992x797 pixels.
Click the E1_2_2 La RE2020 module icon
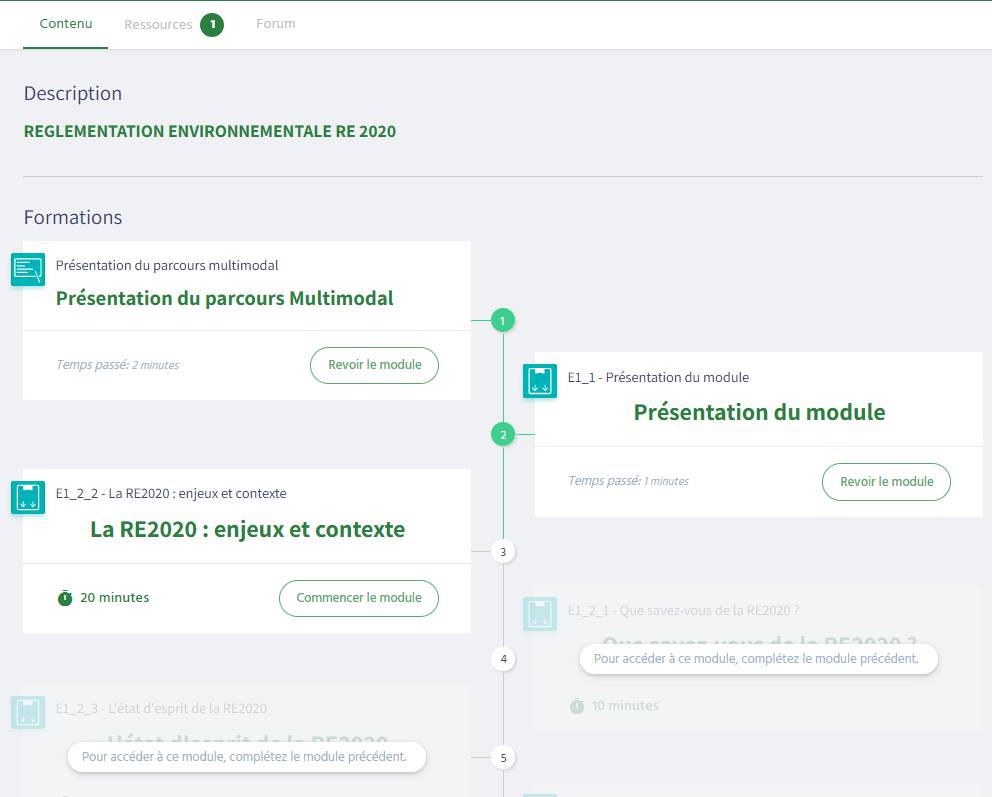tap(28, 497)
